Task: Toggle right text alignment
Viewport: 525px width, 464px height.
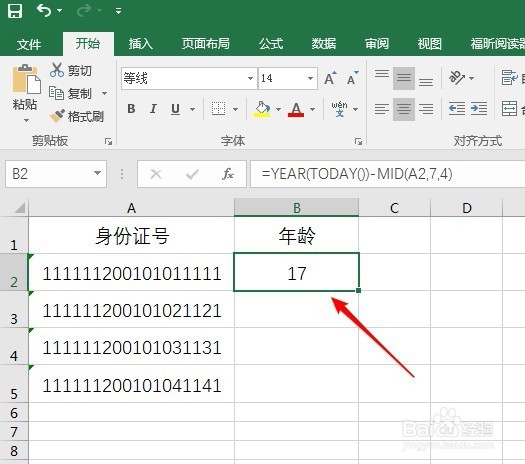Action: (426, 109)
